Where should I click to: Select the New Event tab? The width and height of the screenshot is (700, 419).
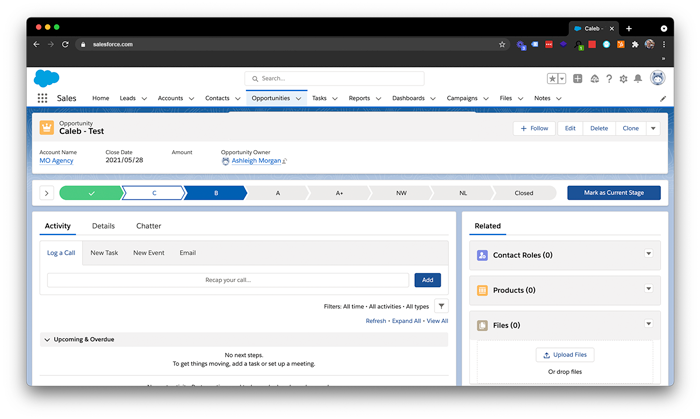[x=149, y=253]
